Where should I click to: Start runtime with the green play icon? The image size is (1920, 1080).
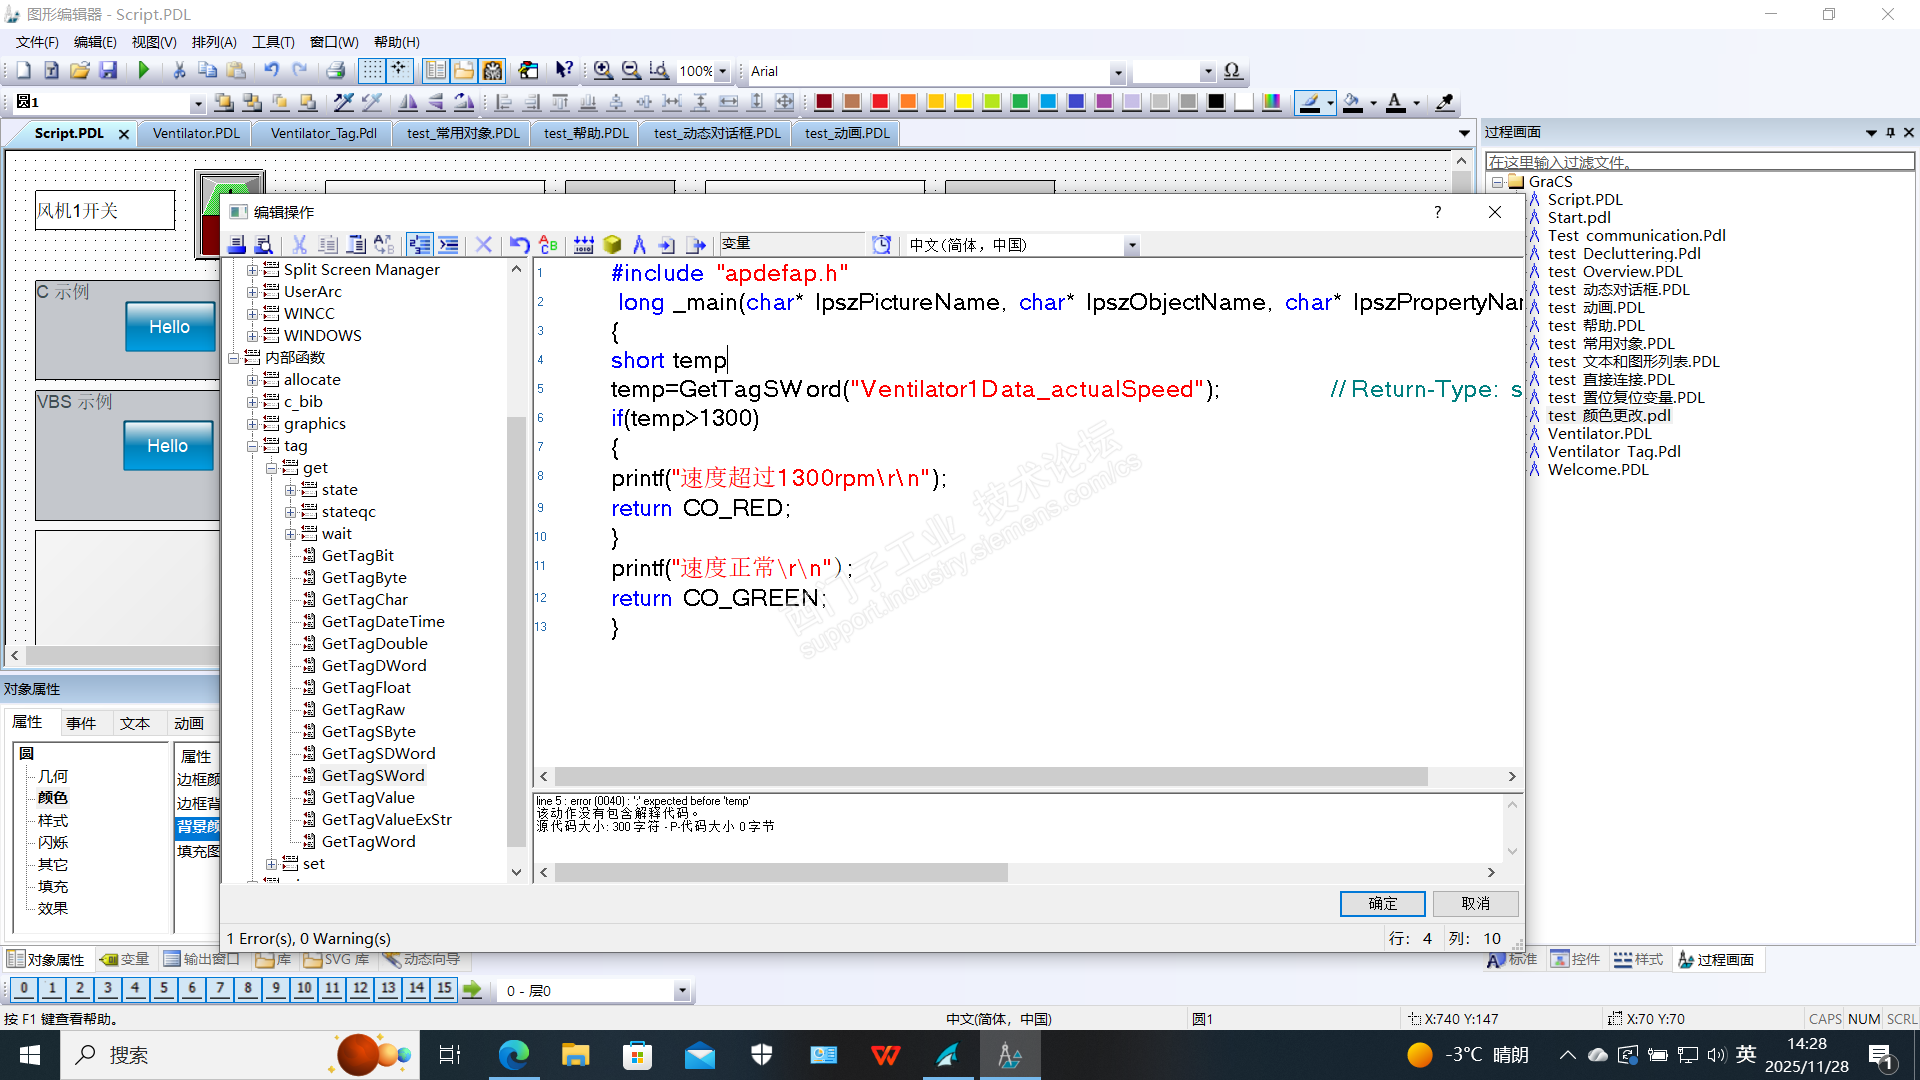point(144,70)
